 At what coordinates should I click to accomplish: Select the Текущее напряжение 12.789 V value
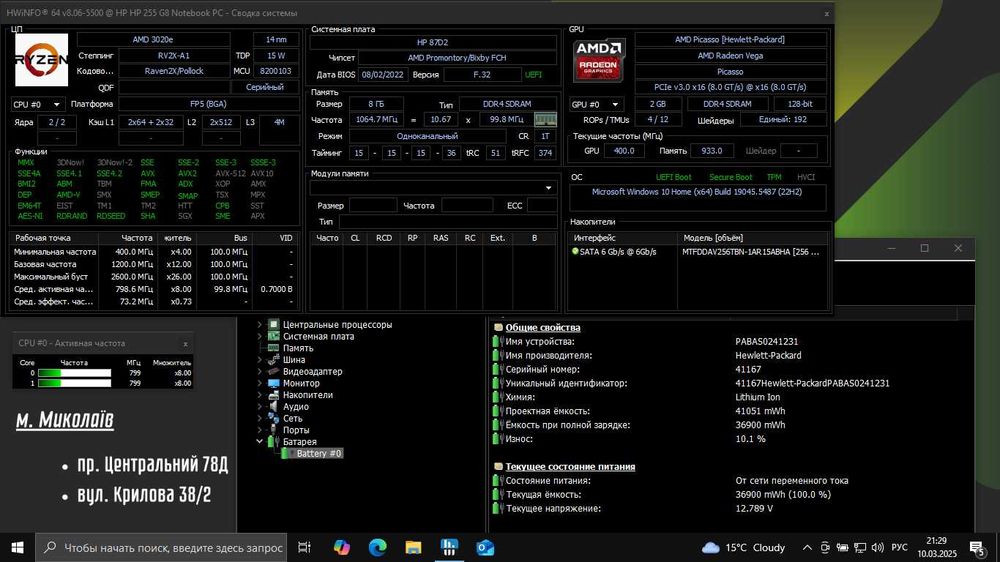(x=754, y=508)
